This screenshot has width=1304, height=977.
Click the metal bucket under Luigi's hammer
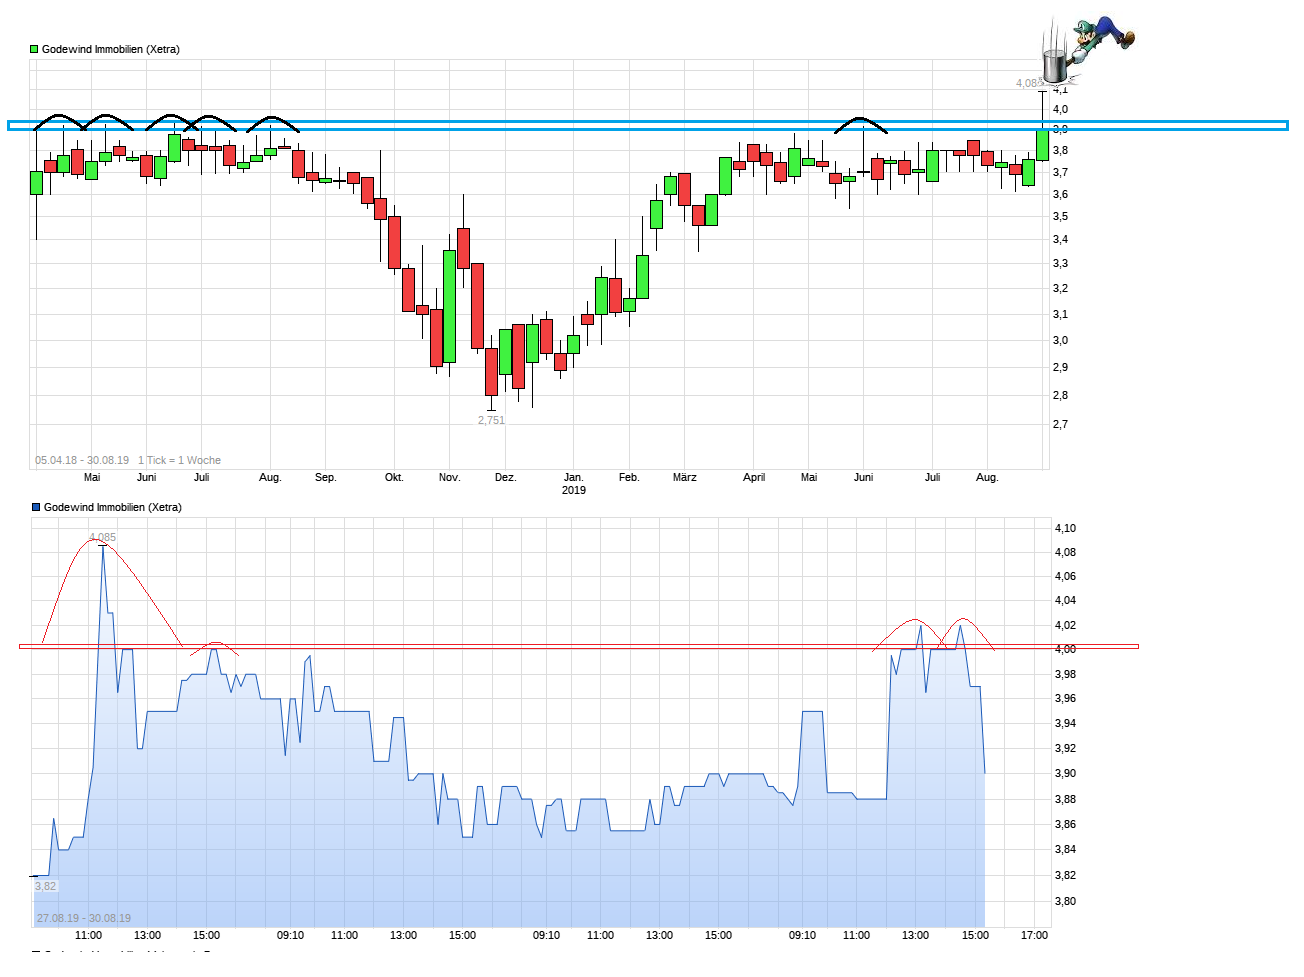click(1054, 66)
